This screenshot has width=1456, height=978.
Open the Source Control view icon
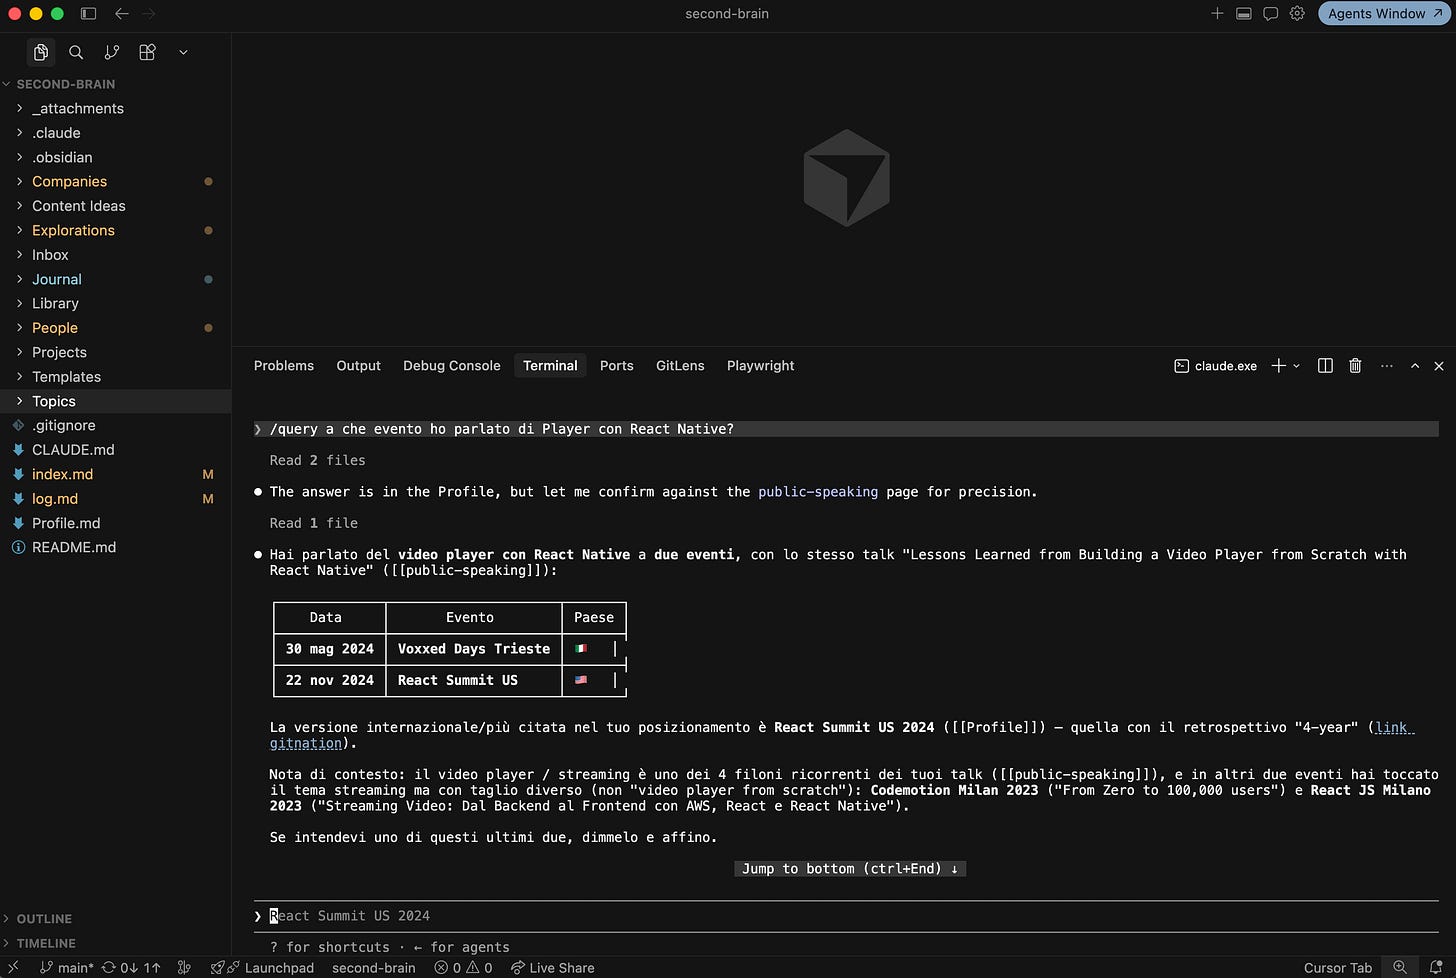click(112, 52)
